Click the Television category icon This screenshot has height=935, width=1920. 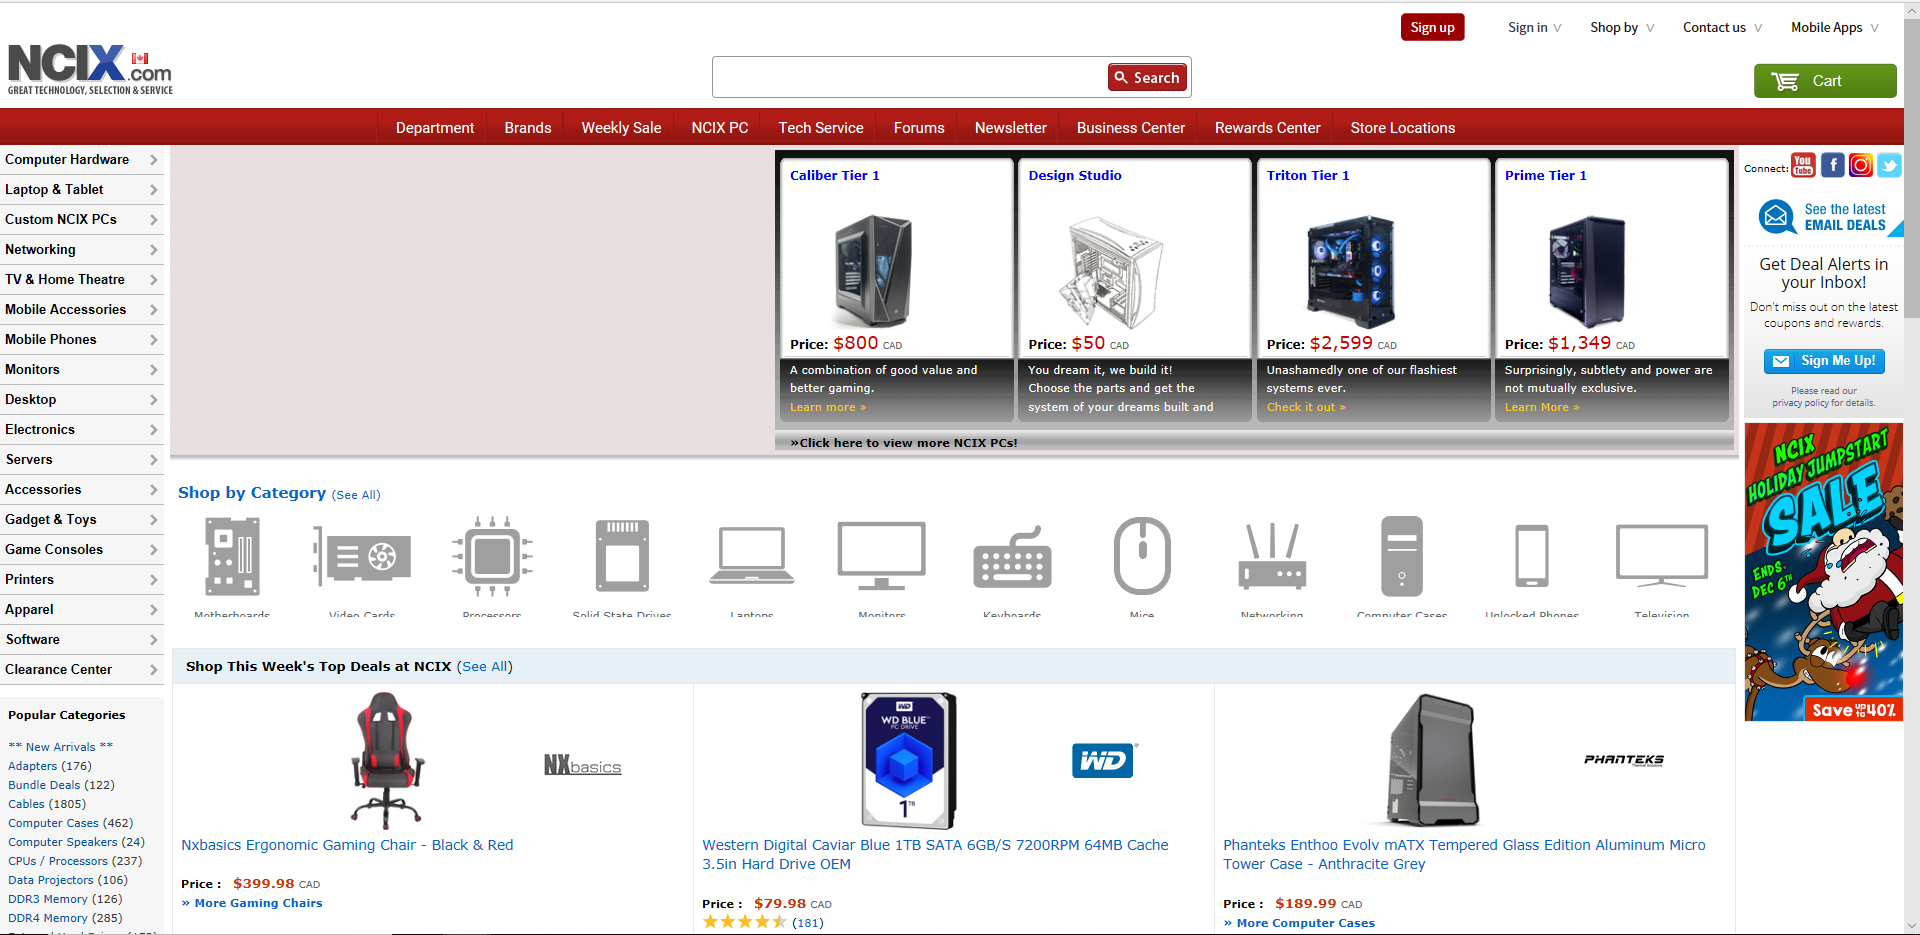click(1662, 556)
